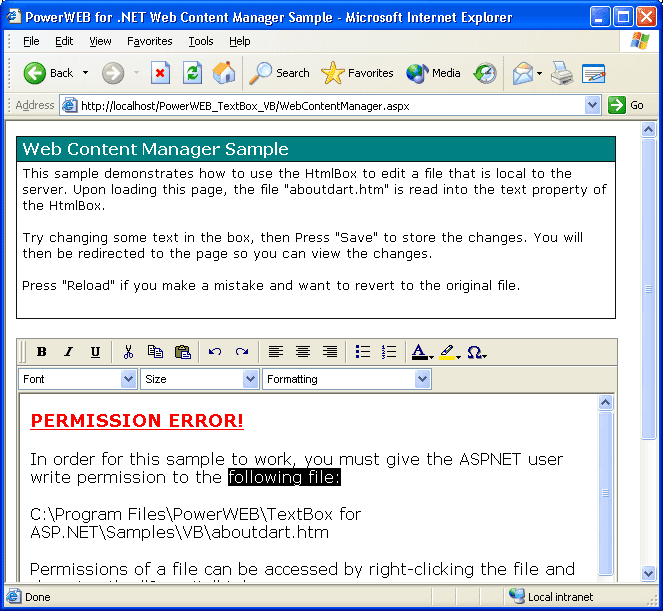The height and width of the screenshot is (611, 663).
Task: Expand the Size dropdown
Action: coord(250,379)
